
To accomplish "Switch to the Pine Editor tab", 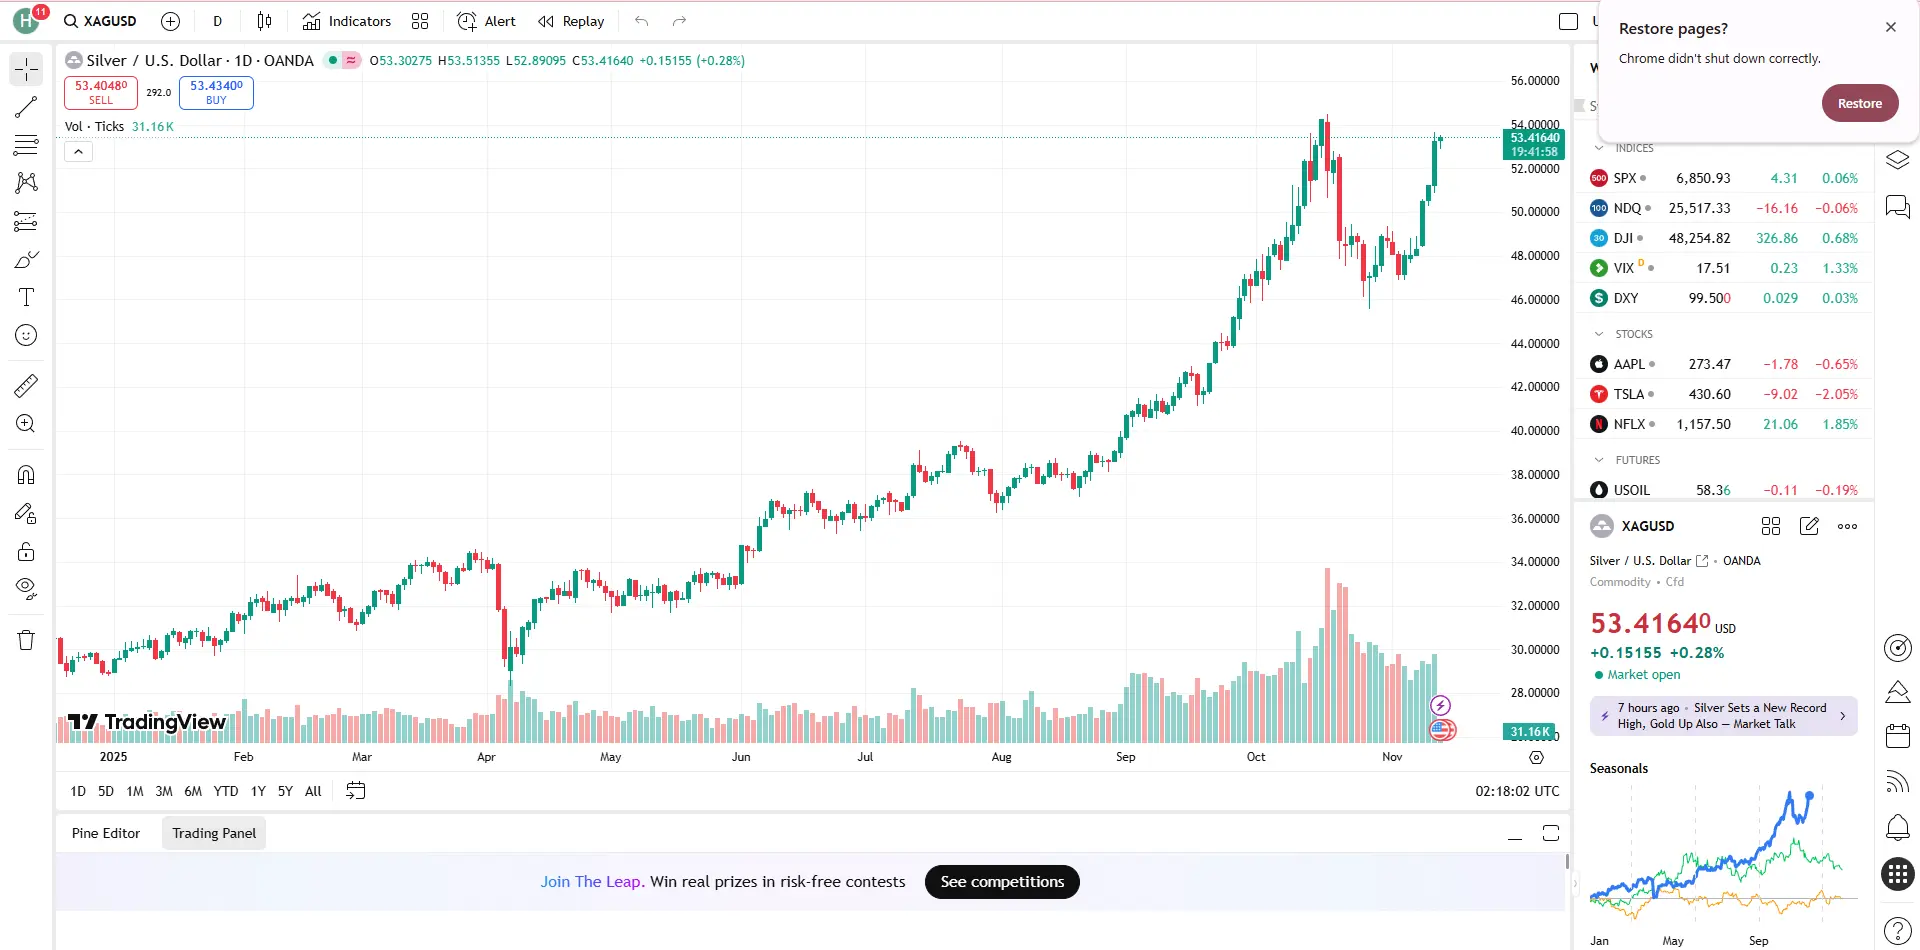I will pos(106,833).
